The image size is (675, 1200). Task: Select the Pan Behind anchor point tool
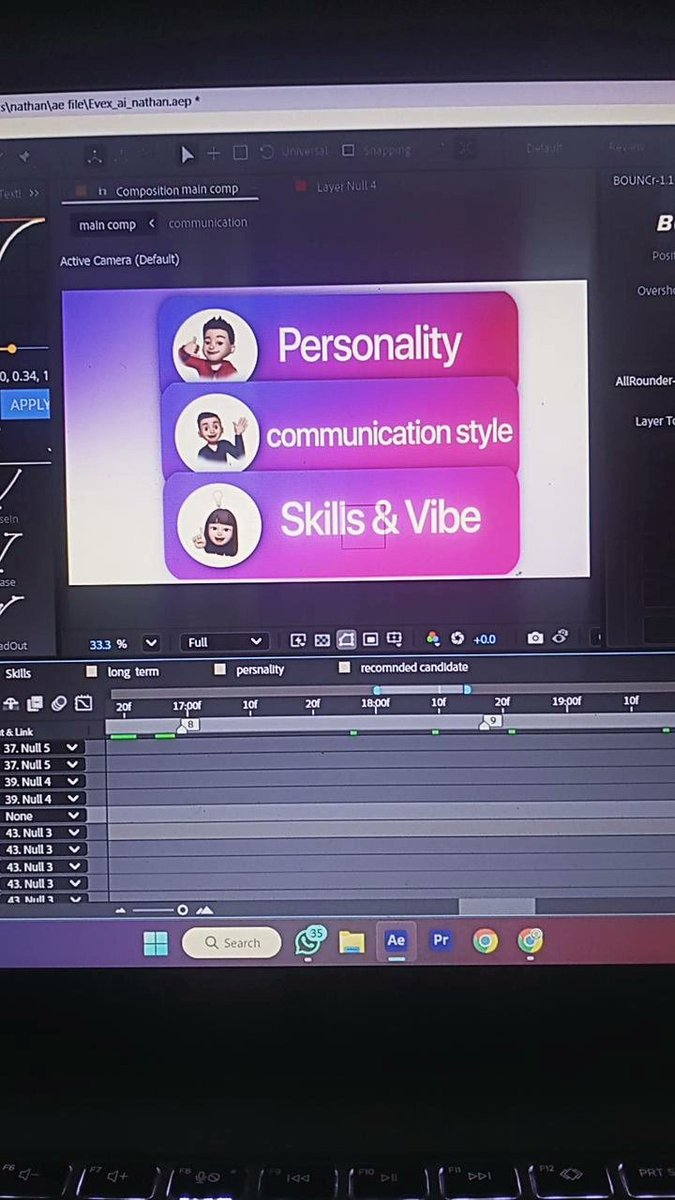213,153
